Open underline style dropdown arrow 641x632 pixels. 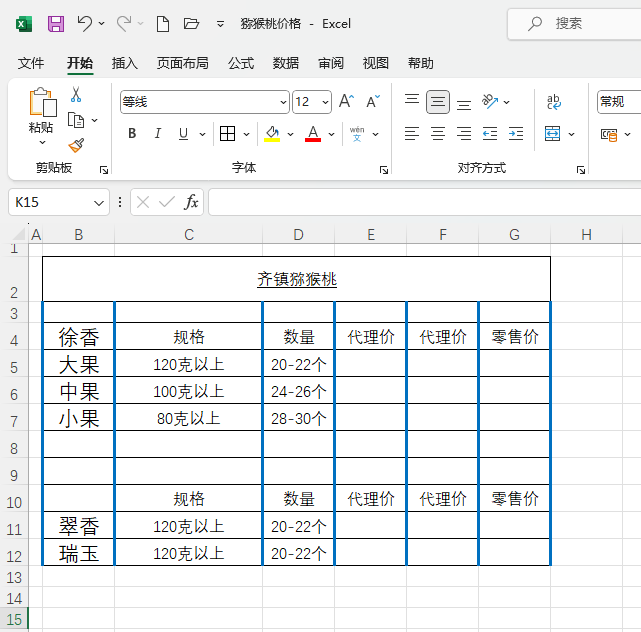[202, 134]
